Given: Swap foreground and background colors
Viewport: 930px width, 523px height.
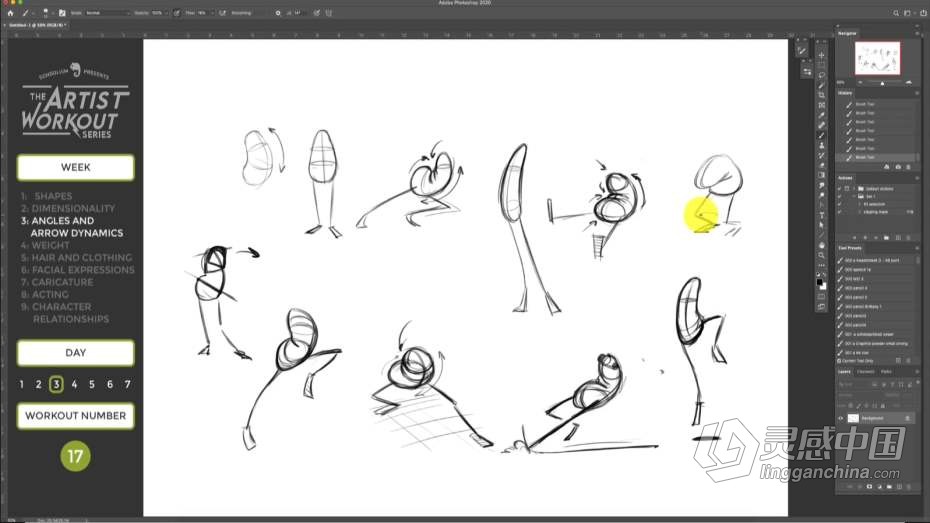Looking at the screenshot, I should [x=824, y=275].
